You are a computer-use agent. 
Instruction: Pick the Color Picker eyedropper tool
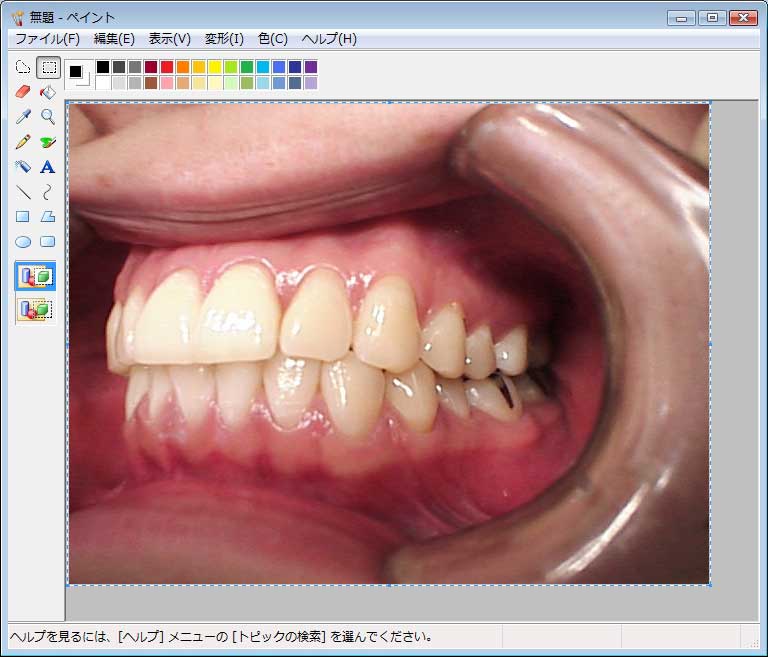(23, 117)
